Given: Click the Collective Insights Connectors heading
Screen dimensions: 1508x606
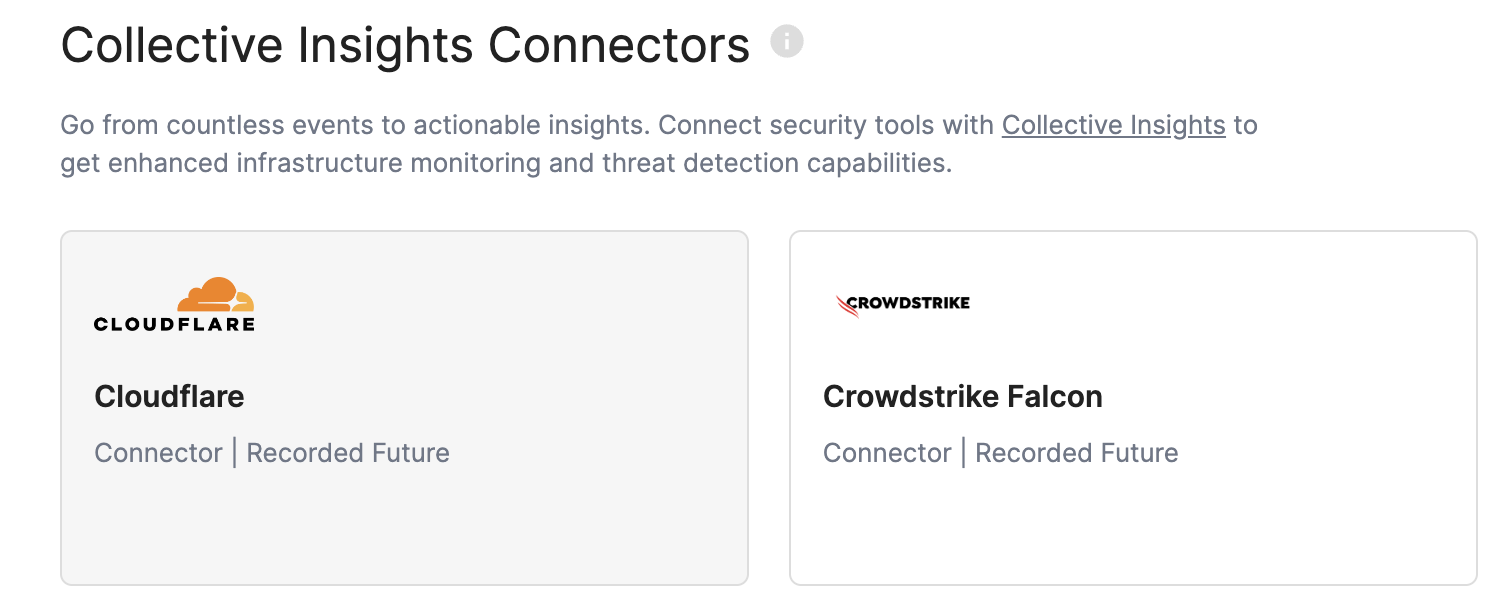Looking at the screenshot, I should (x=405, y=46).
